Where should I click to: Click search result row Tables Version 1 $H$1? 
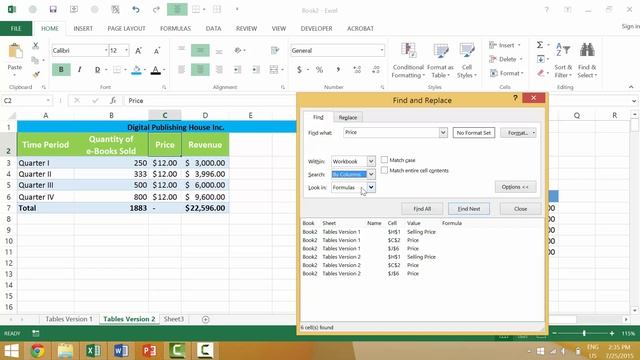[421, 232]
